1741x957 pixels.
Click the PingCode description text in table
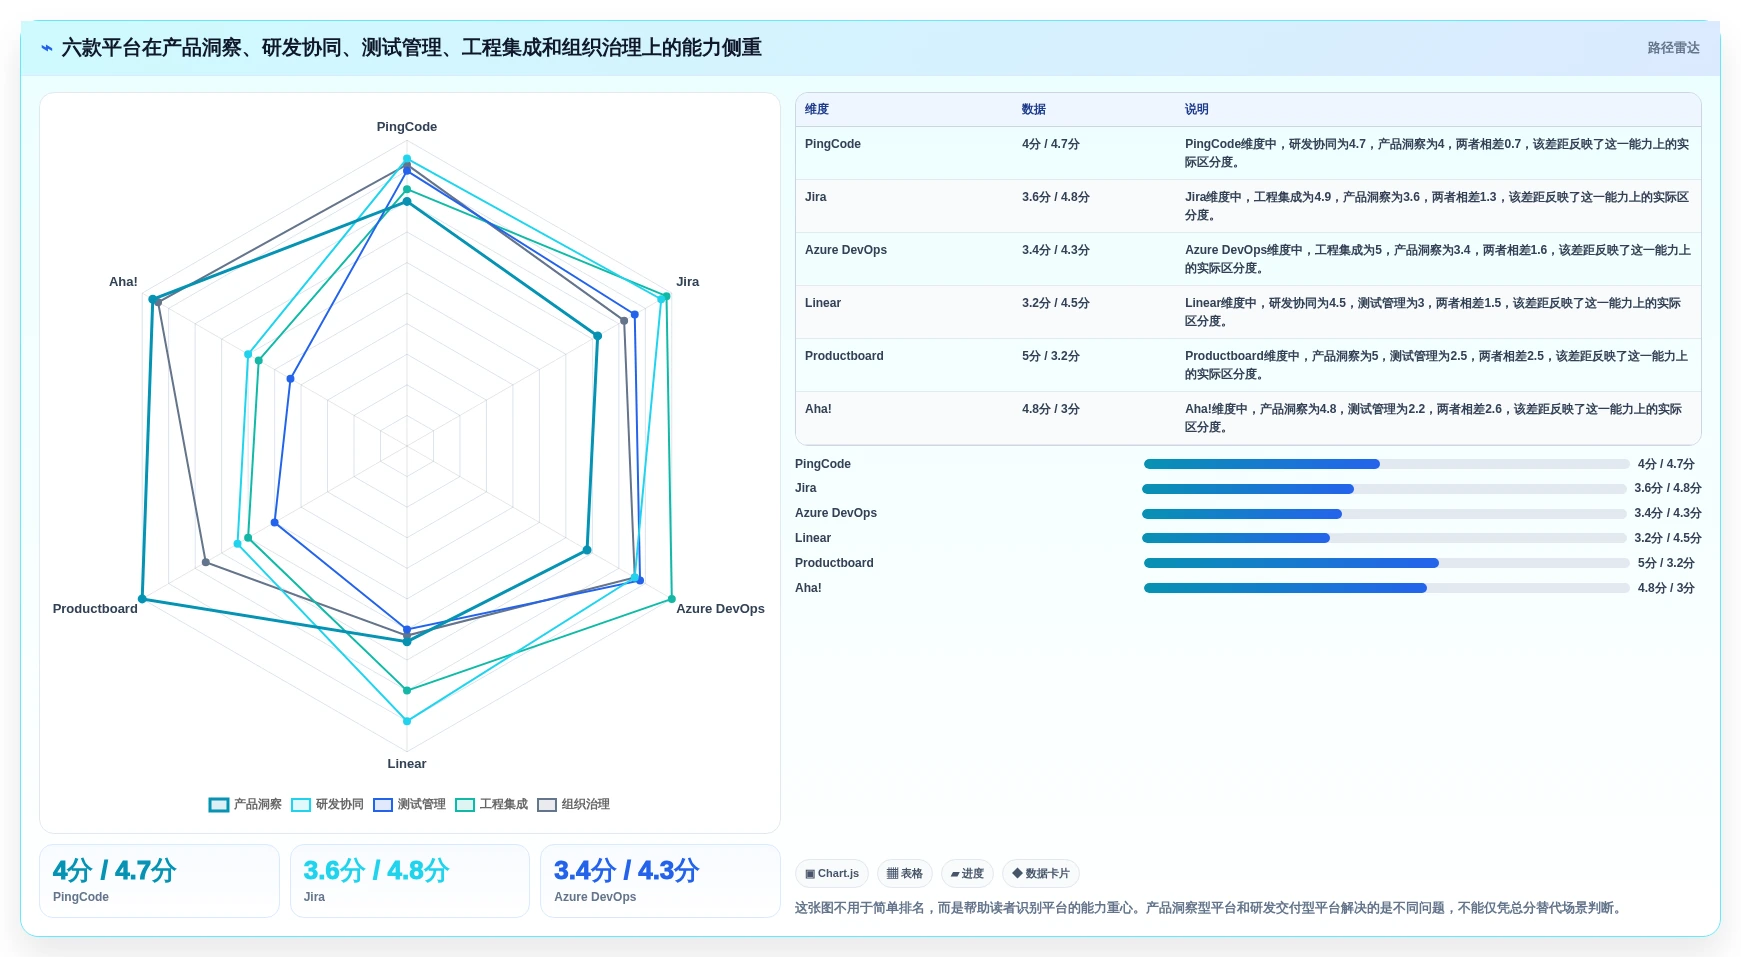1437,153
